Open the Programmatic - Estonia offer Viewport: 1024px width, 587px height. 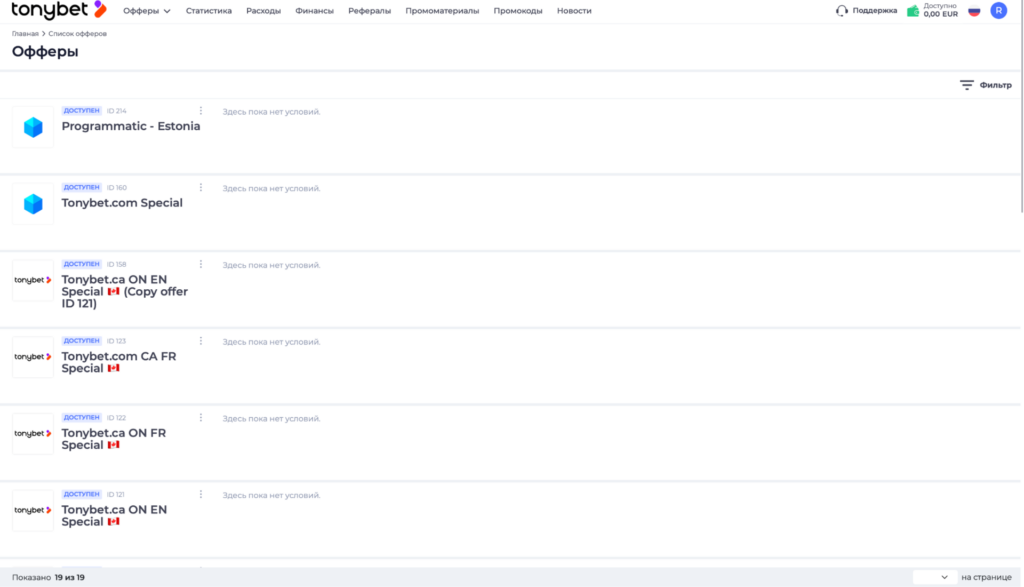click(x=131, y=126)
